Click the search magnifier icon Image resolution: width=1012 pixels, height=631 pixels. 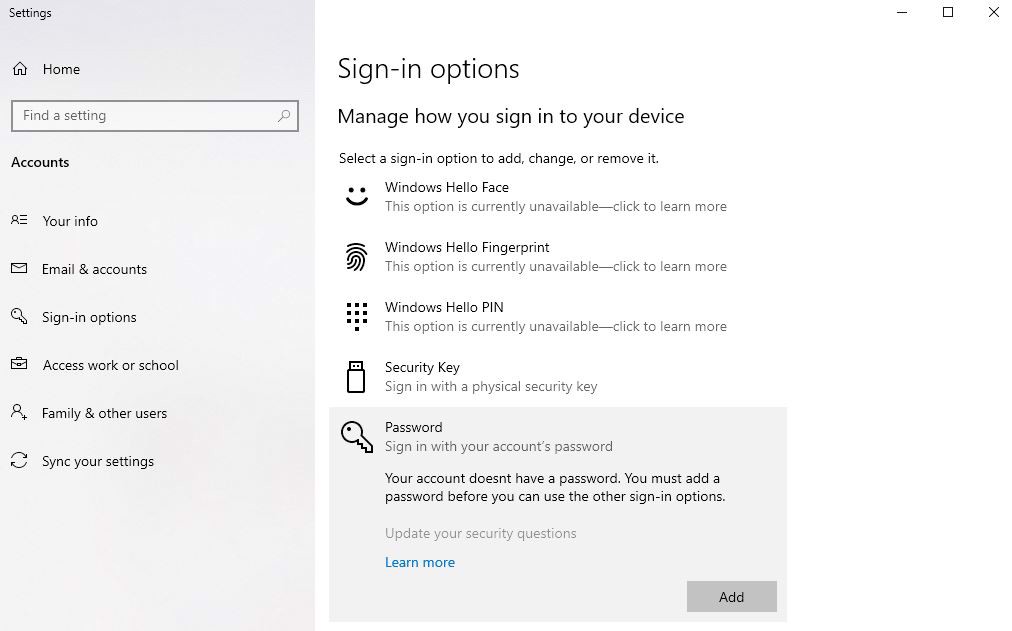pyautogui.click(x=283, y=115)
